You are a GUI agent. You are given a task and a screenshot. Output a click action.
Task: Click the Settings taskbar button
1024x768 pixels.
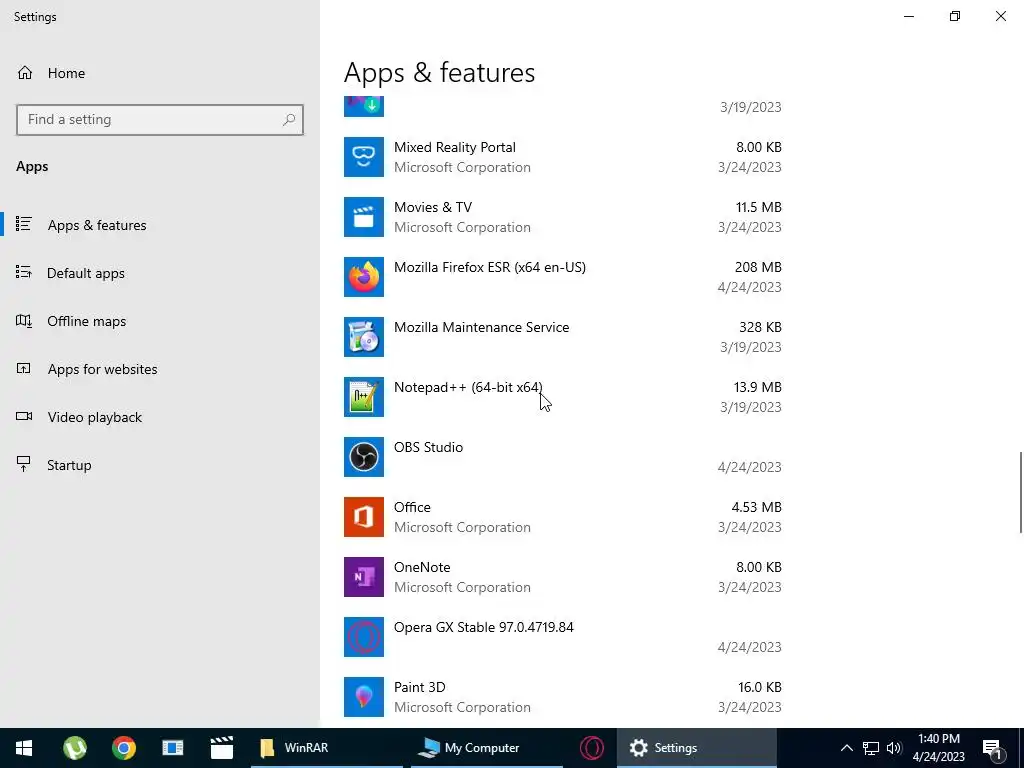pos(696,748)
